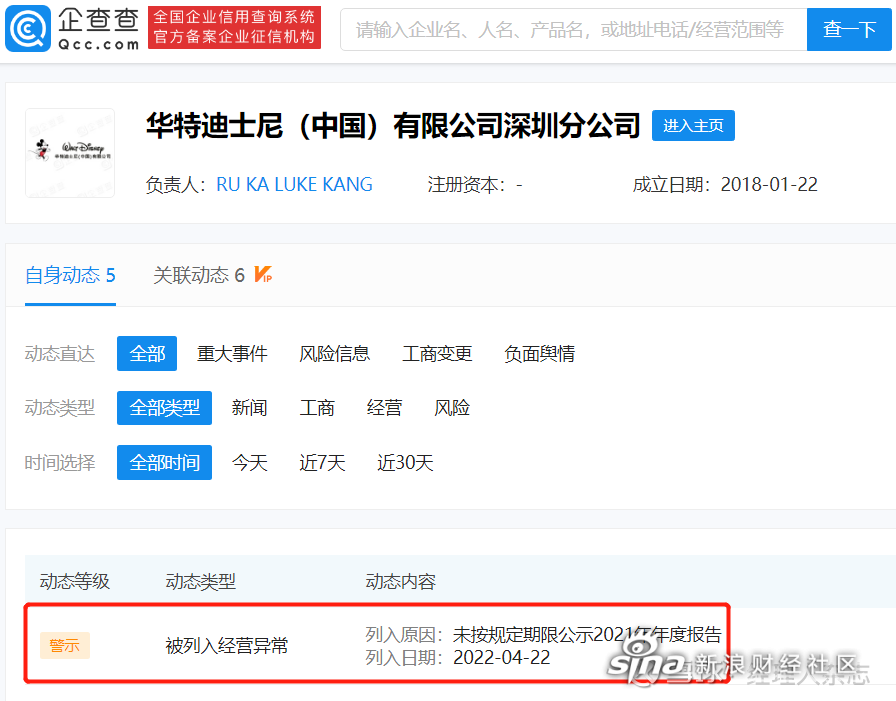
Task: Click the date 2022-04-22
Action: click(502, 658)
